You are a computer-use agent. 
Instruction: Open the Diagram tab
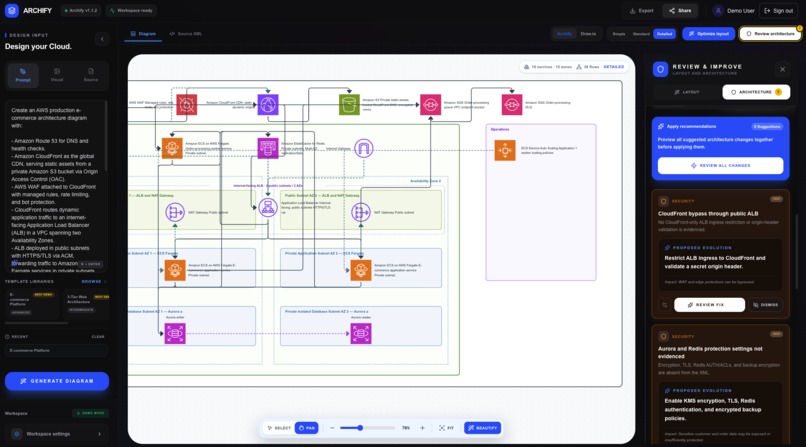click(143, 34)
